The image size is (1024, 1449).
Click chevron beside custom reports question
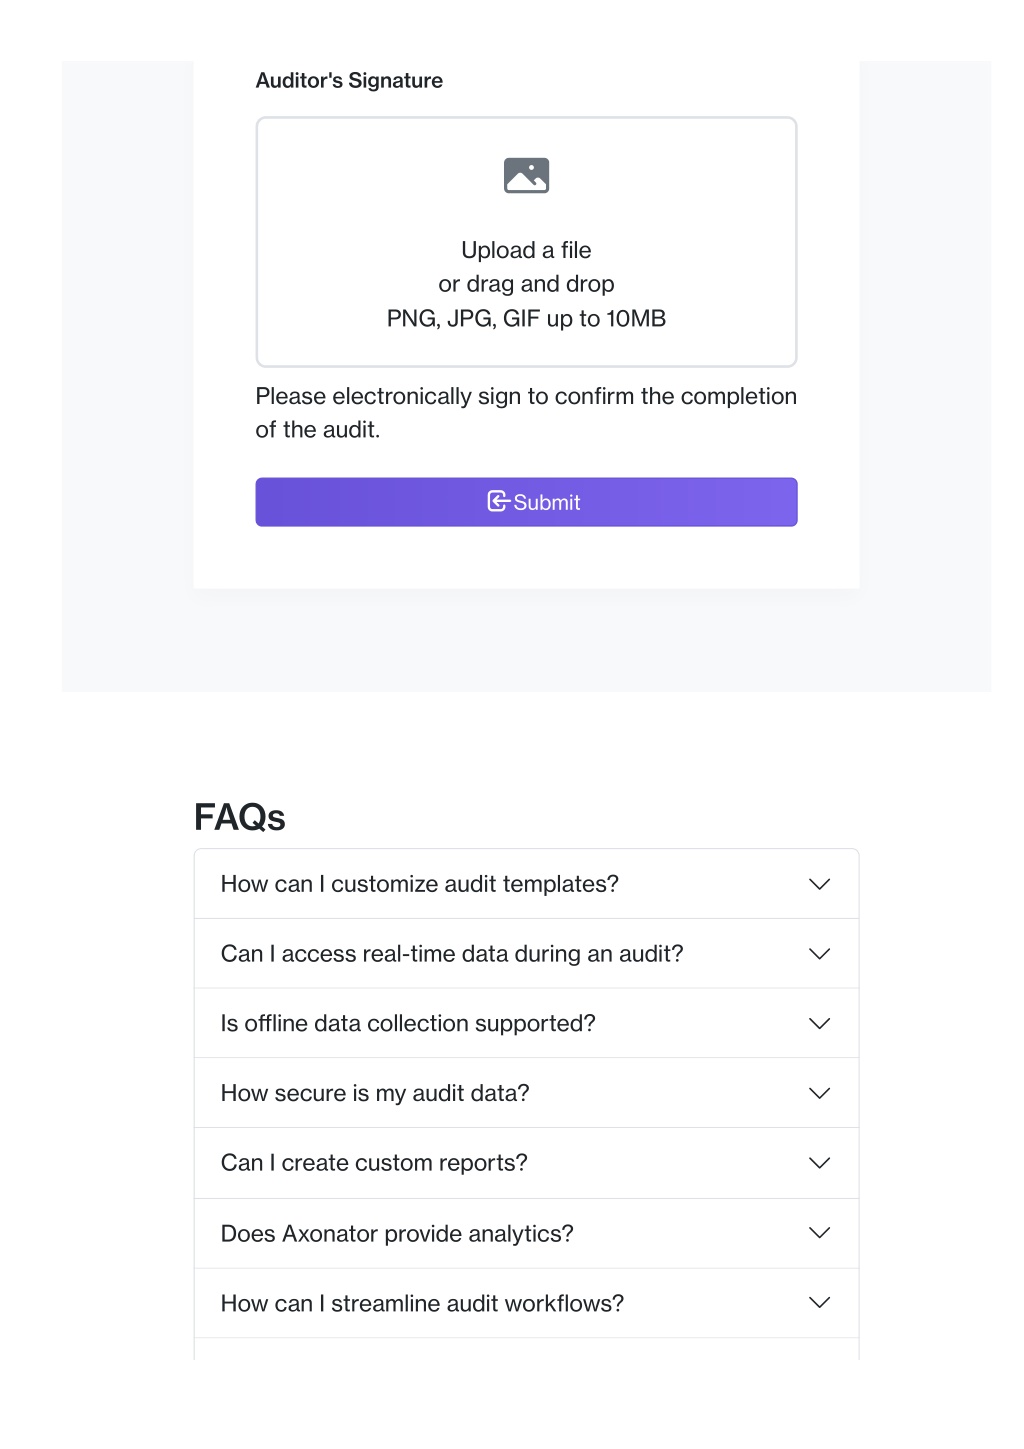[x=819, y=1163]
